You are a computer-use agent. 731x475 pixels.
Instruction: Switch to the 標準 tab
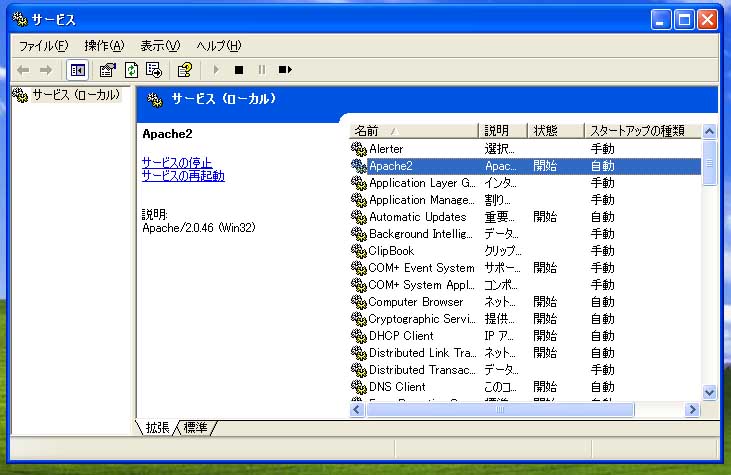(195, 427)
